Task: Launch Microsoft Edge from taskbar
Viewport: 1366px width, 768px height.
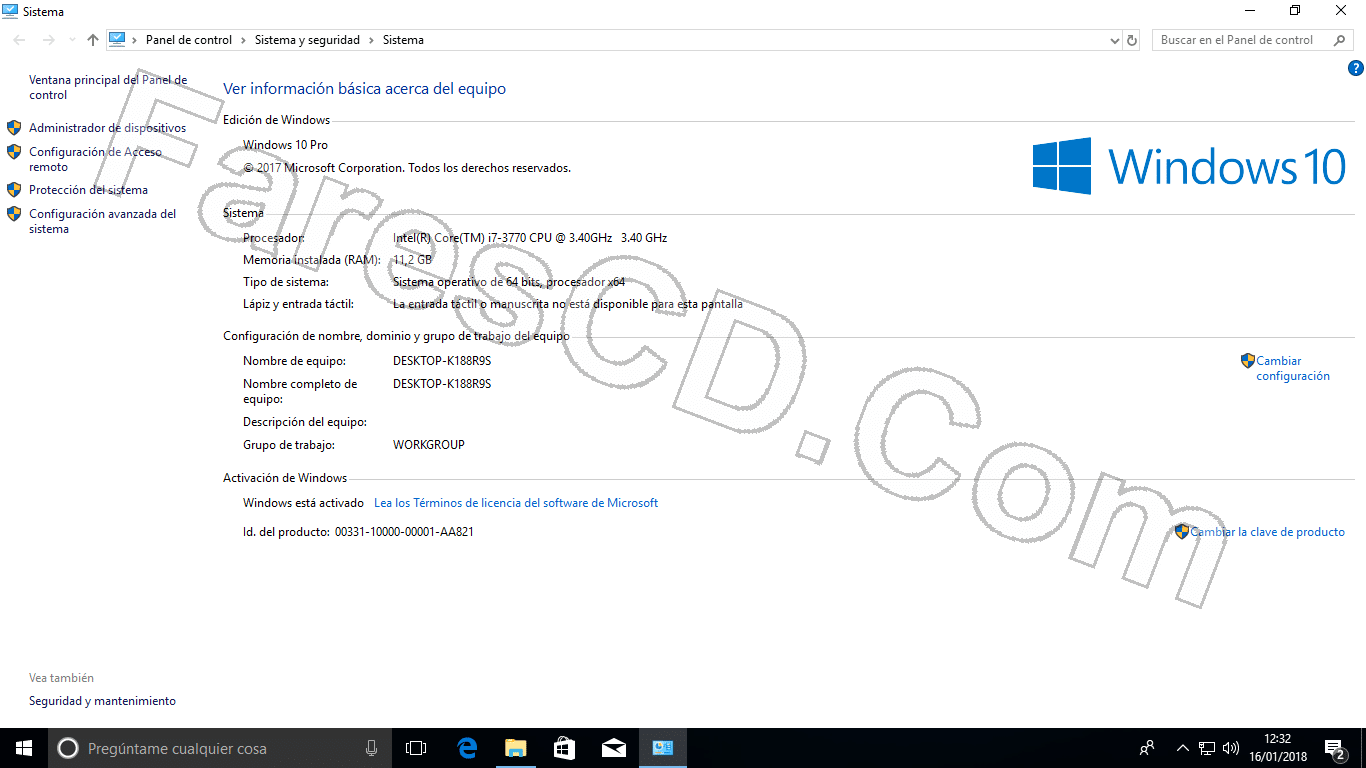Action: pyautogui.click(x=466, y=748)
